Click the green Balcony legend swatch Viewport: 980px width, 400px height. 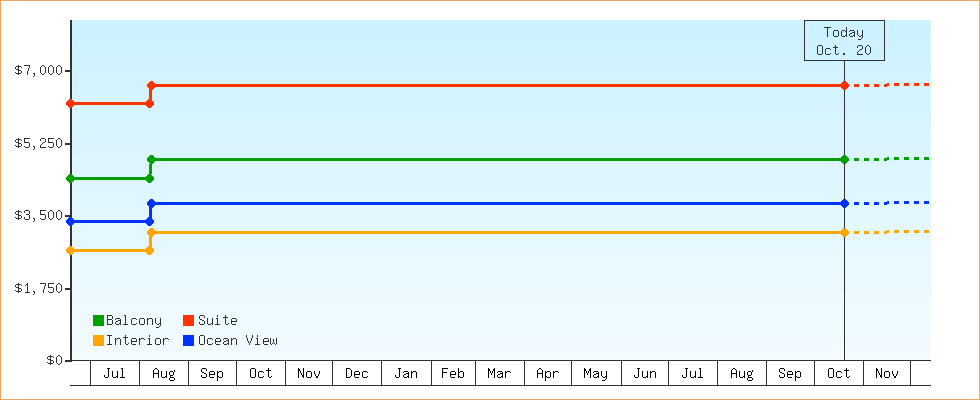coord(98,321)
